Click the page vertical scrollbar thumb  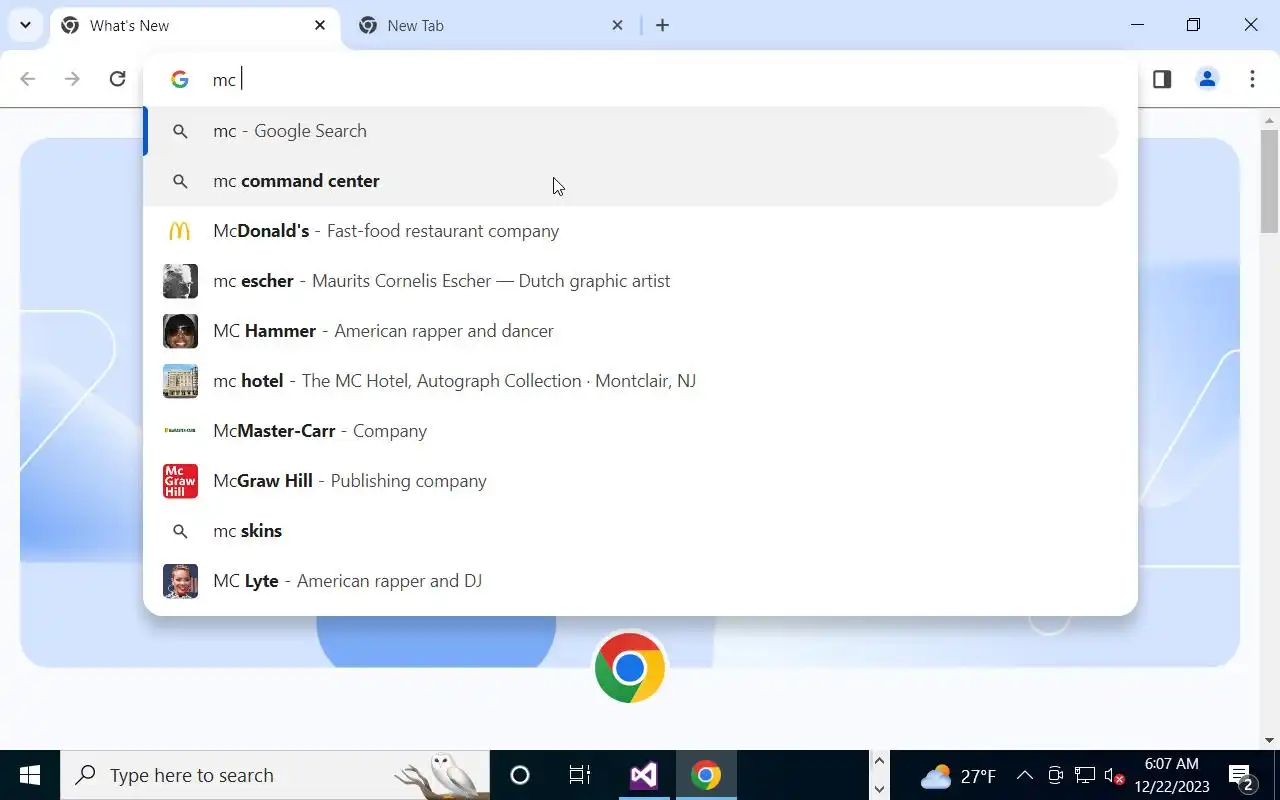coord(1270,180)
